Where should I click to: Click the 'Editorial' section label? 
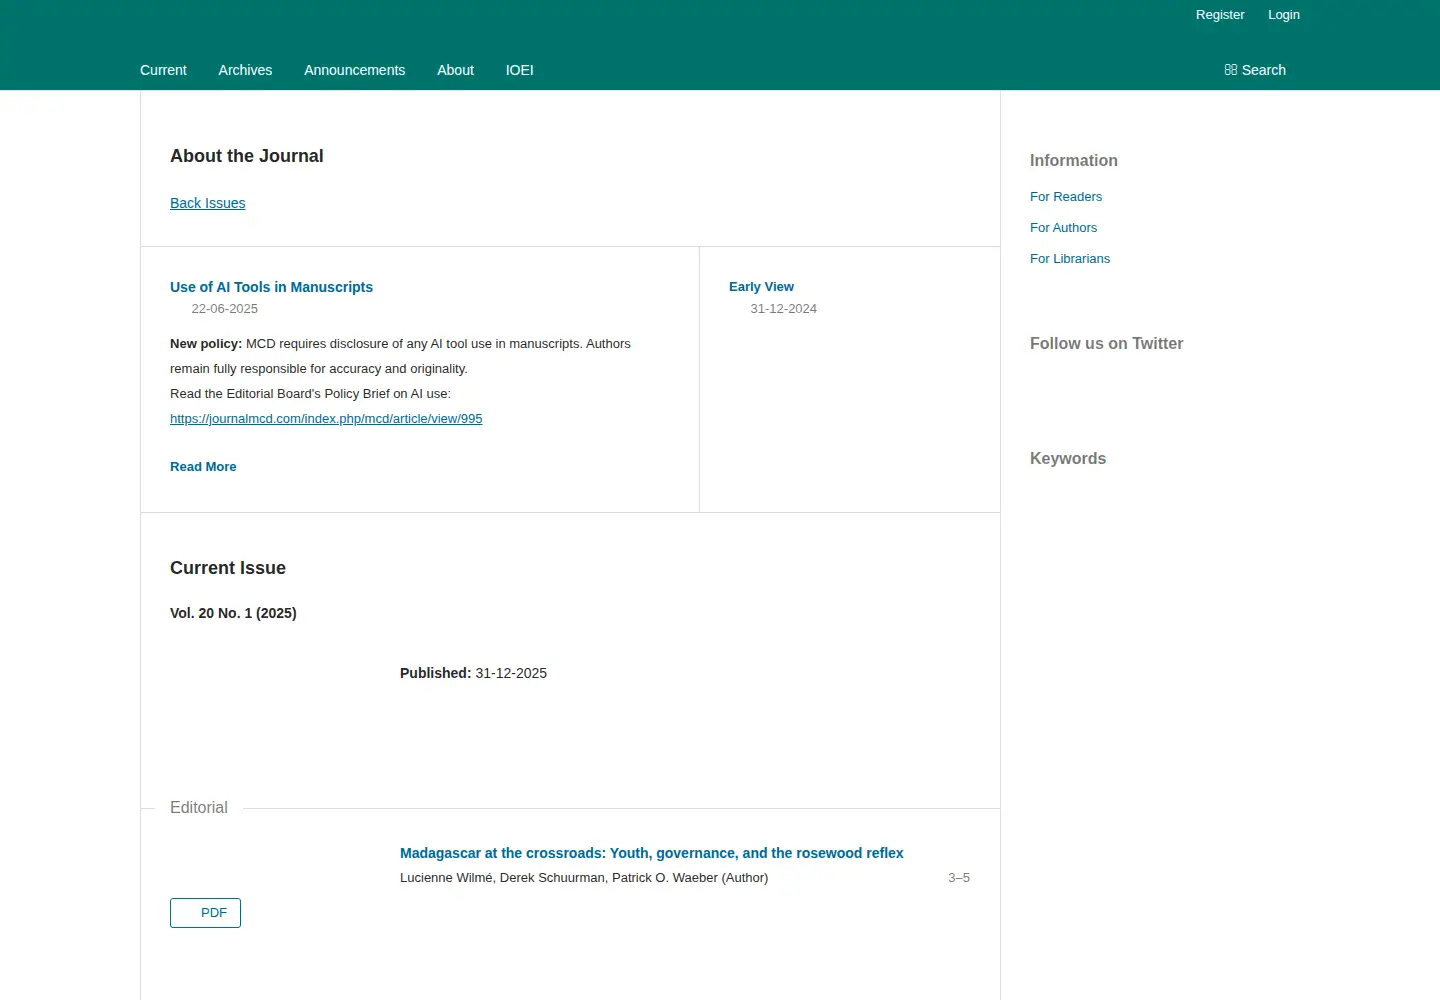pos(199,808)
